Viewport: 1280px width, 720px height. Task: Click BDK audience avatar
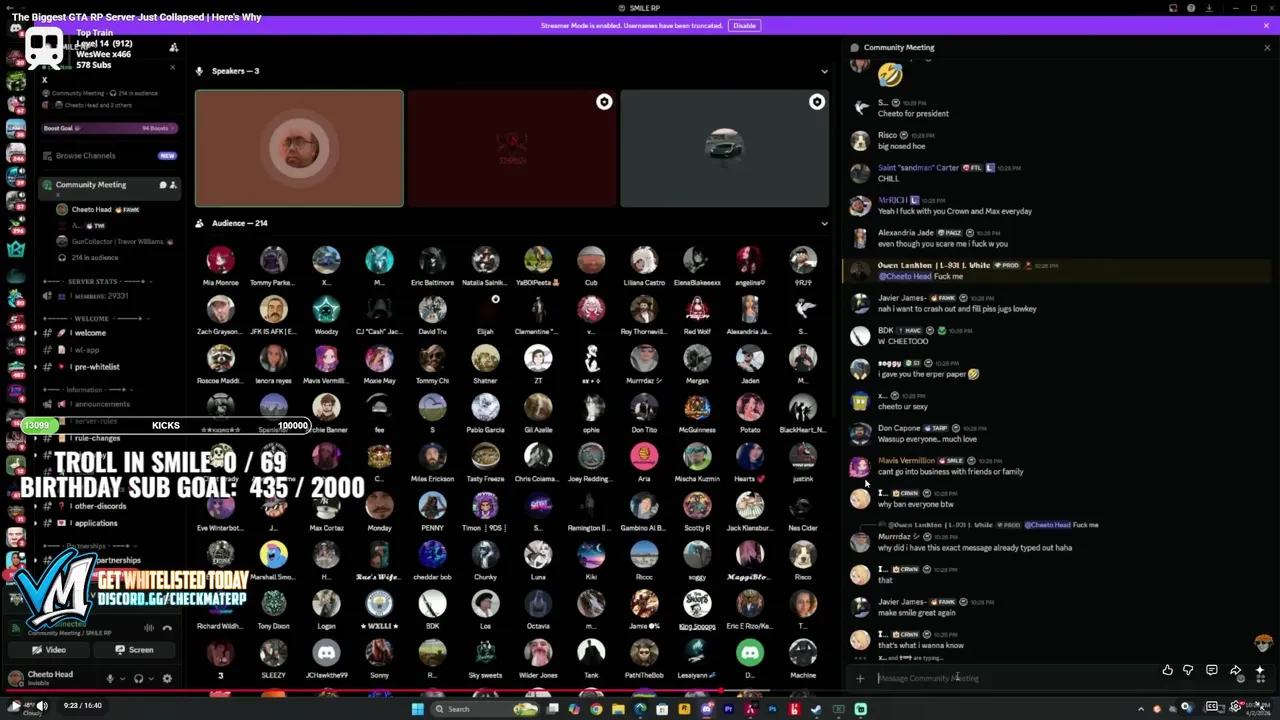pyautogui.click(x=432, y=604)
